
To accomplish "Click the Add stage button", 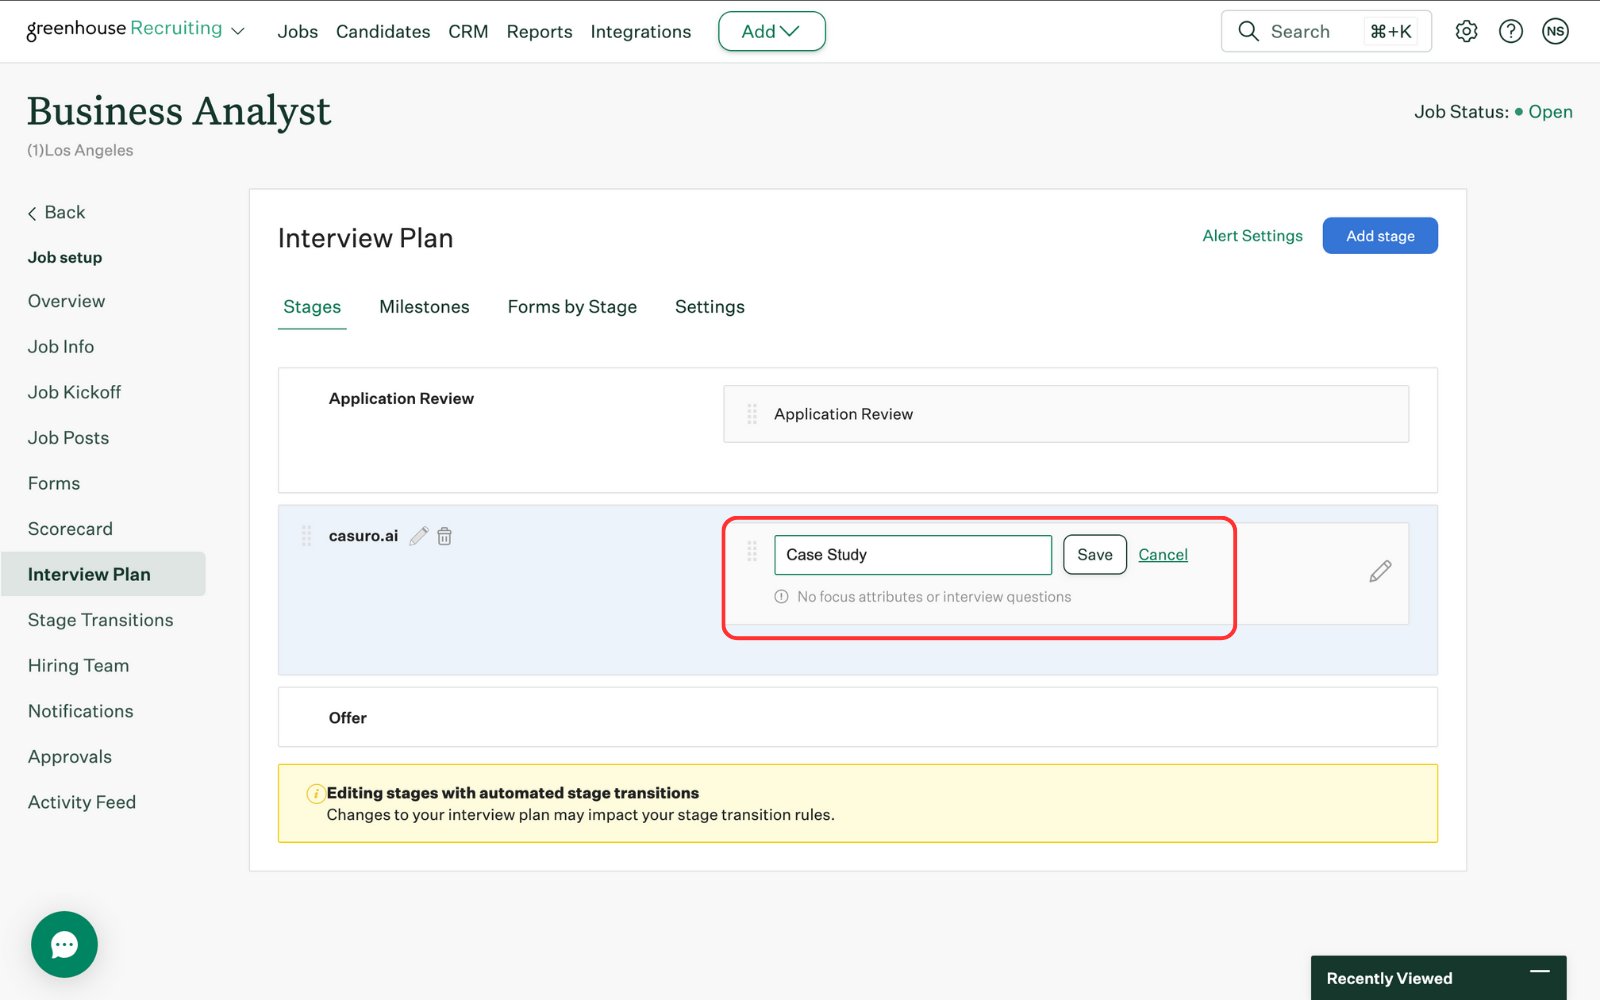I will coord(1380,236).
